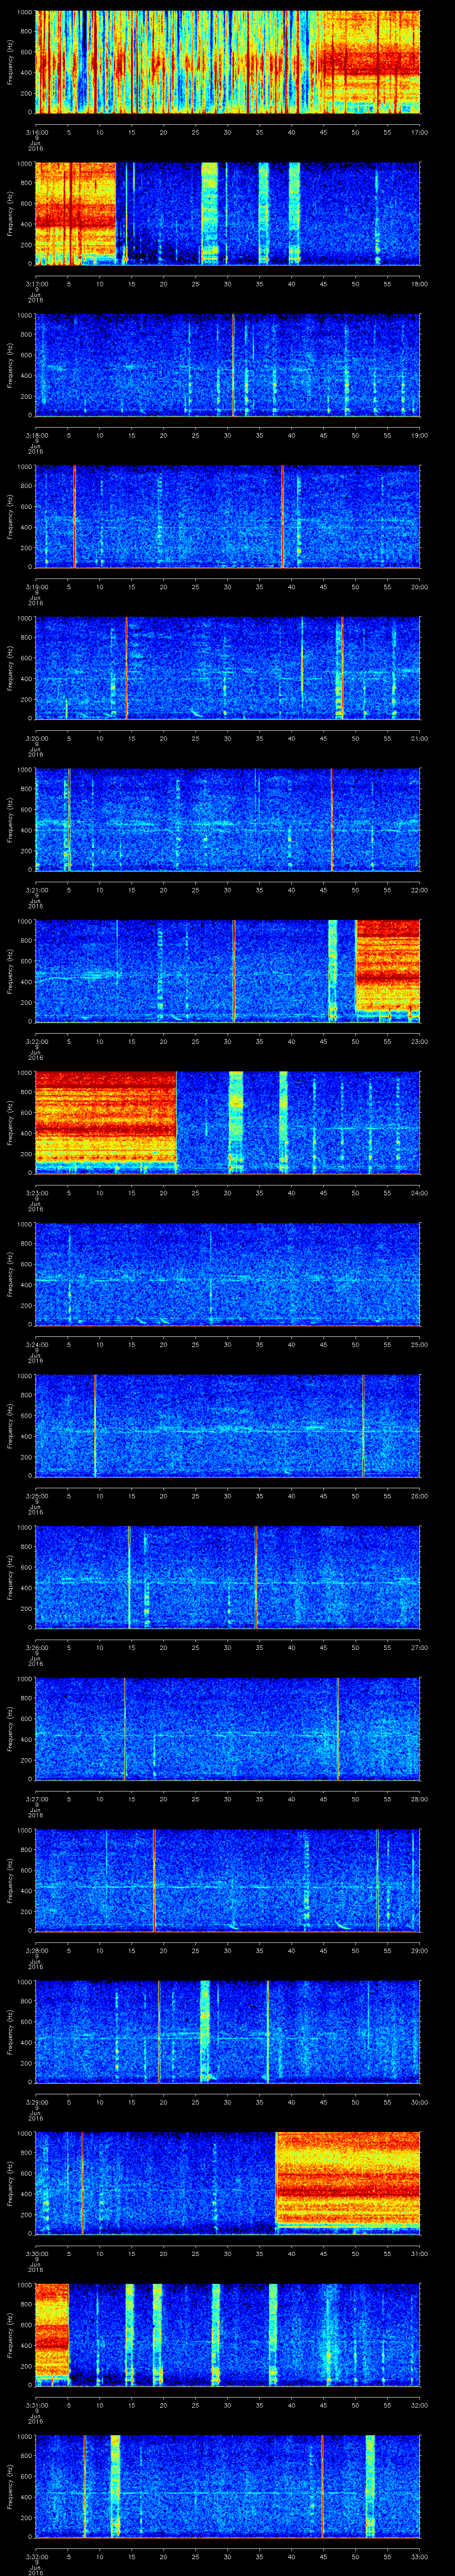
Task: Click the spectrogram panel starting at 3:26:00
Action: 227,1577
